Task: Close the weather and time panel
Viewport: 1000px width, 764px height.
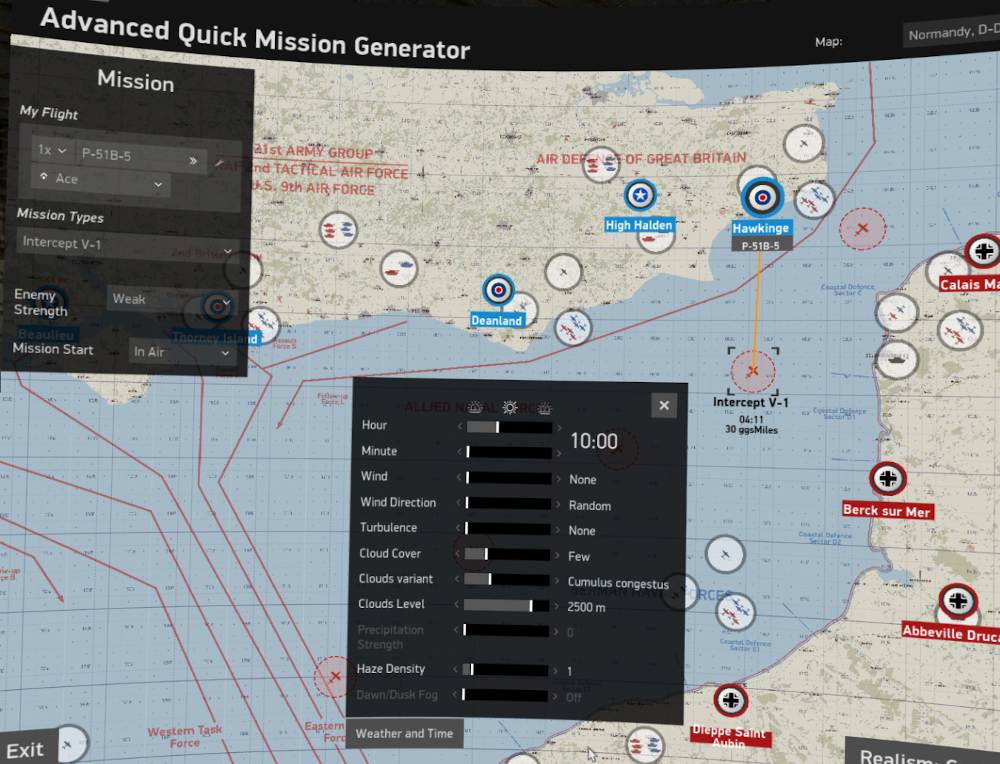Action: tap(664, 405)
